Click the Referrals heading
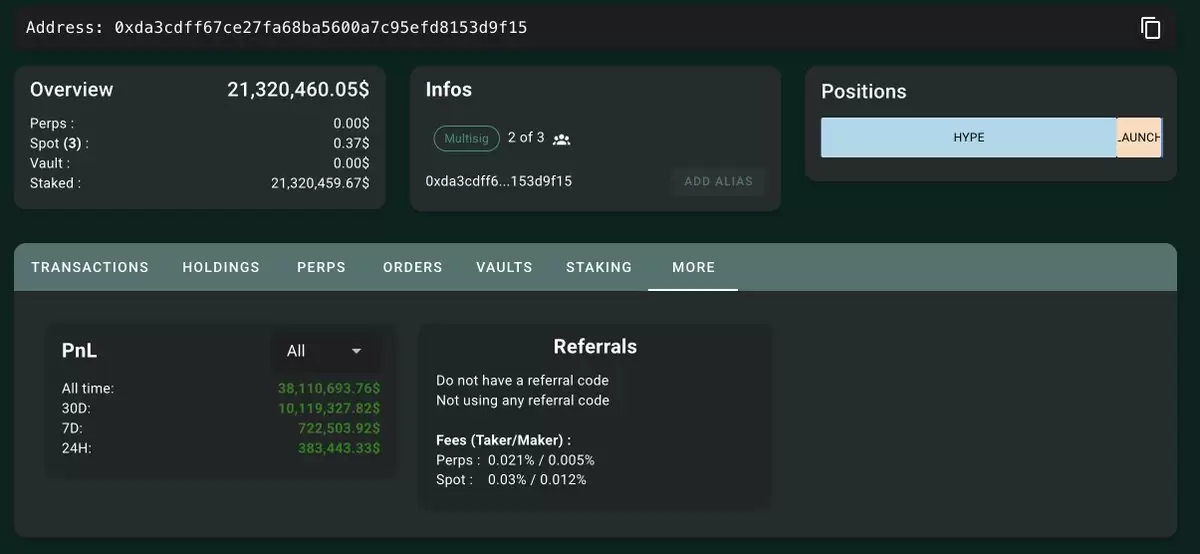This screenshot has height=554, width=1200. (595, 347)
